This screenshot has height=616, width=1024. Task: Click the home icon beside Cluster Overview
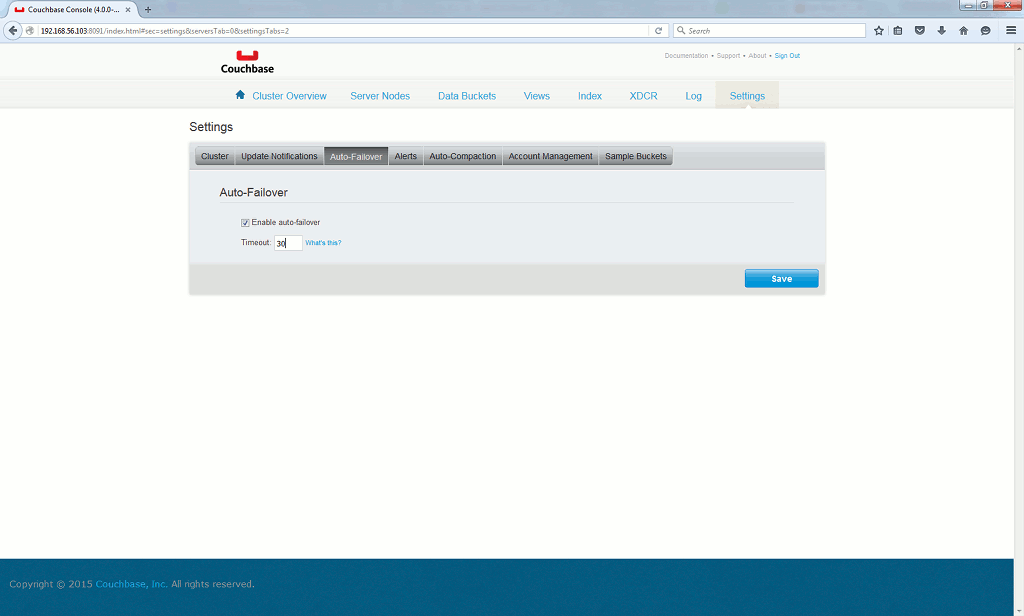(240, 95)
